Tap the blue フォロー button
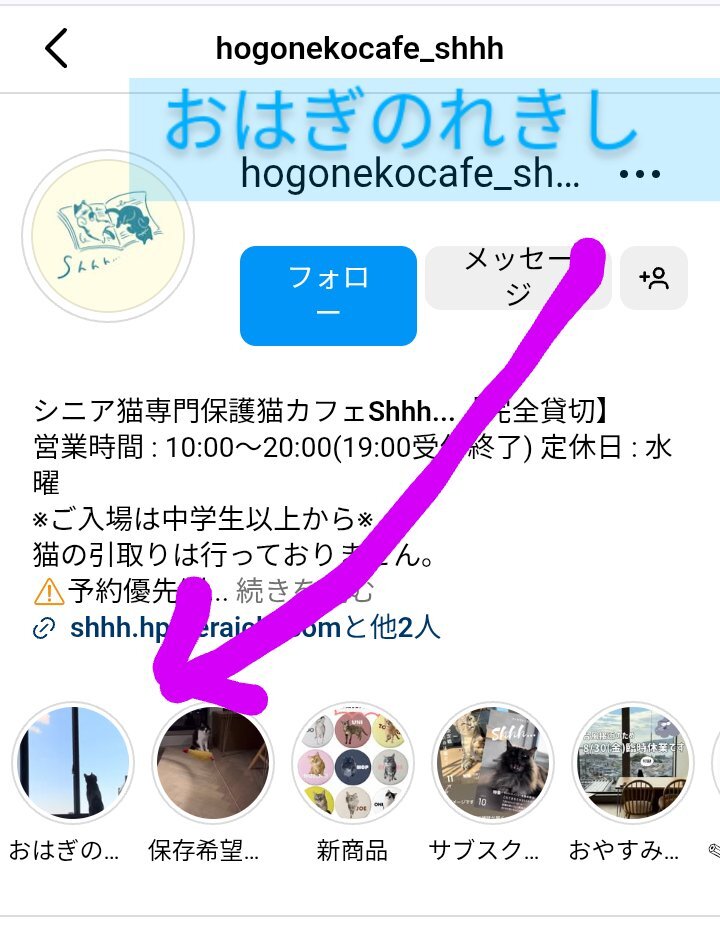Screen dimensions: 720x925 pos(328,296)
